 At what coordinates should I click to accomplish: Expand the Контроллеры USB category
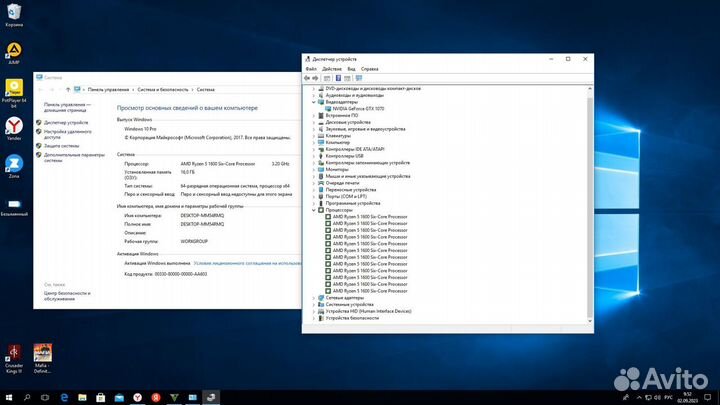coord(315,155)
